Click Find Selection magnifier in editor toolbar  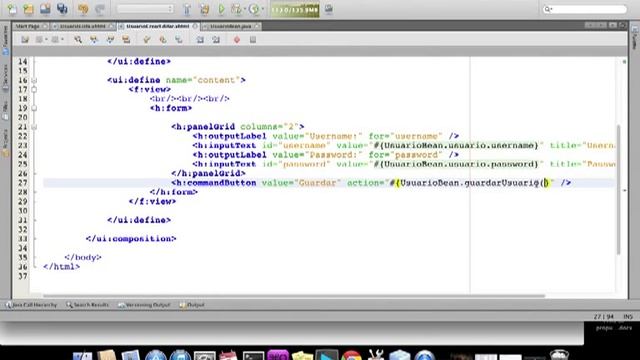pos(78,40)
